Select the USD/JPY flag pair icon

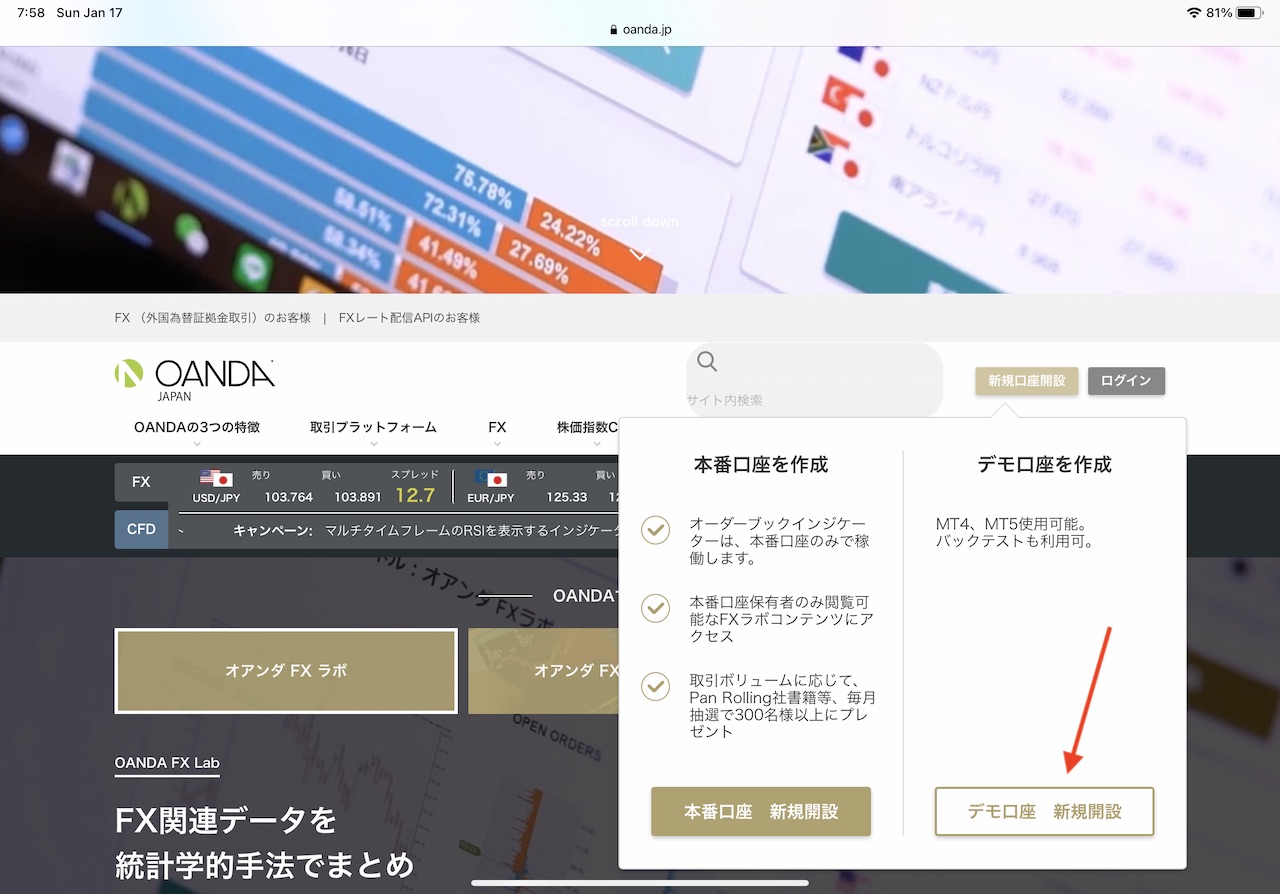[213, 479]
